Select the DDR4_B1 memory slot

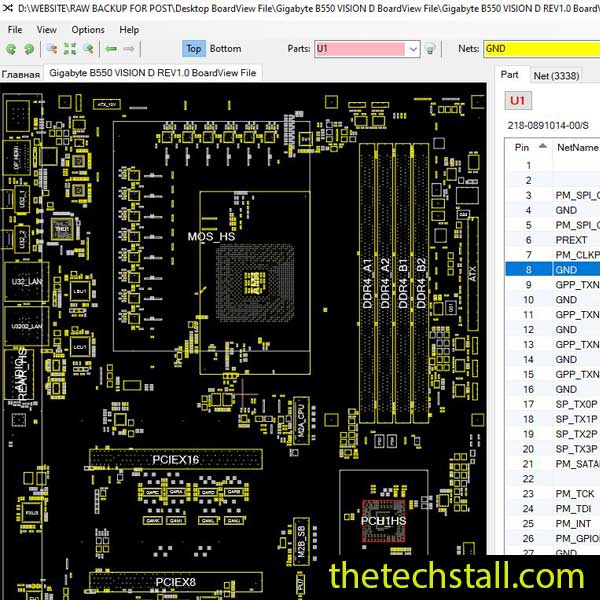[403, 283]
